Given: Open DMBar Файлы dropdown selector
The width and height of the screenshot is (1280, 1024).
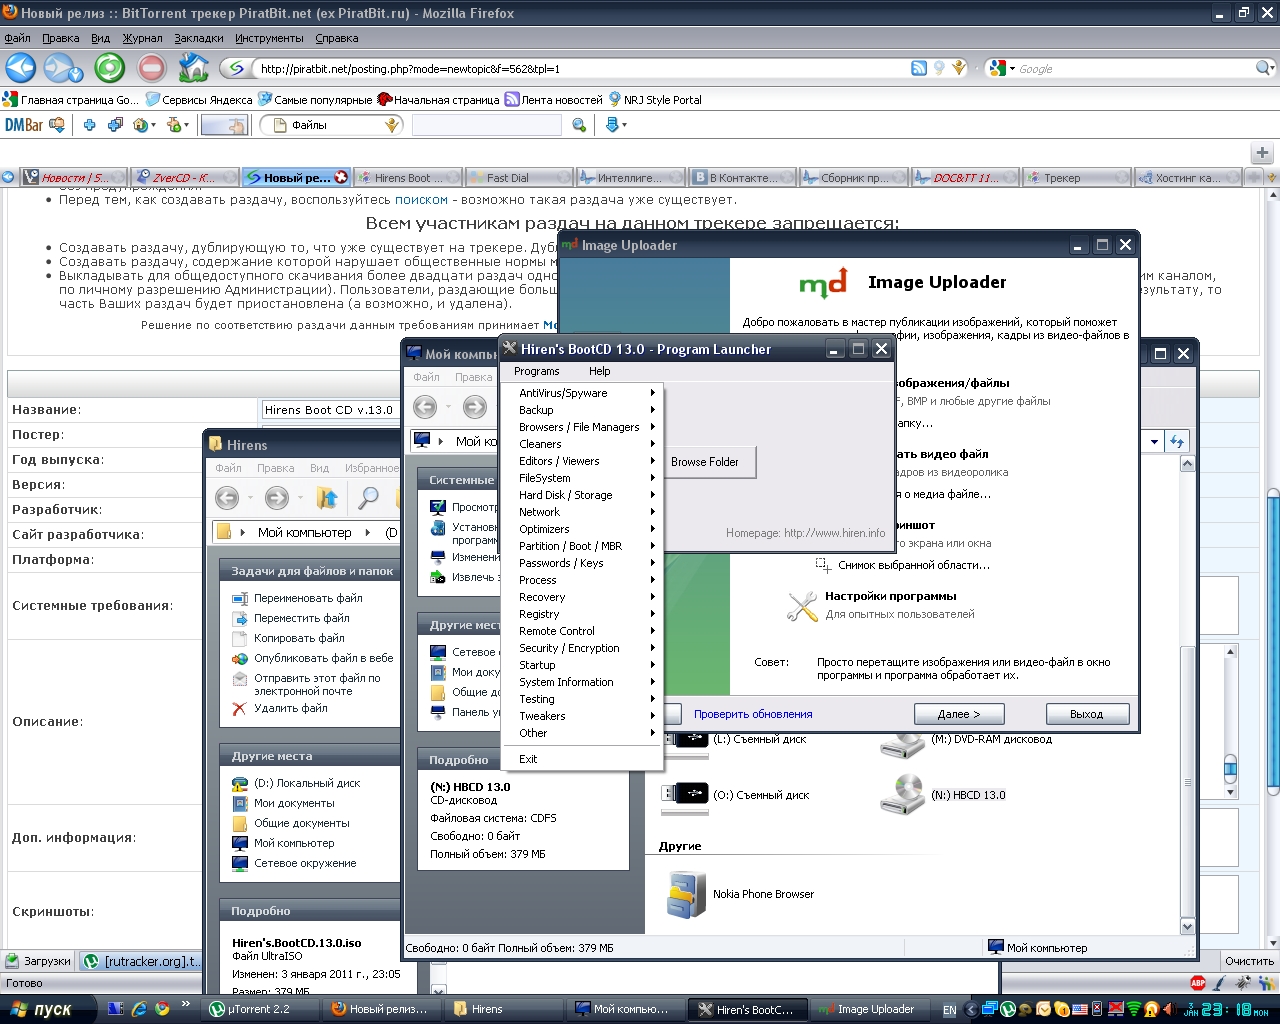Looking at the screenshot, I should [x=332, y=125].
